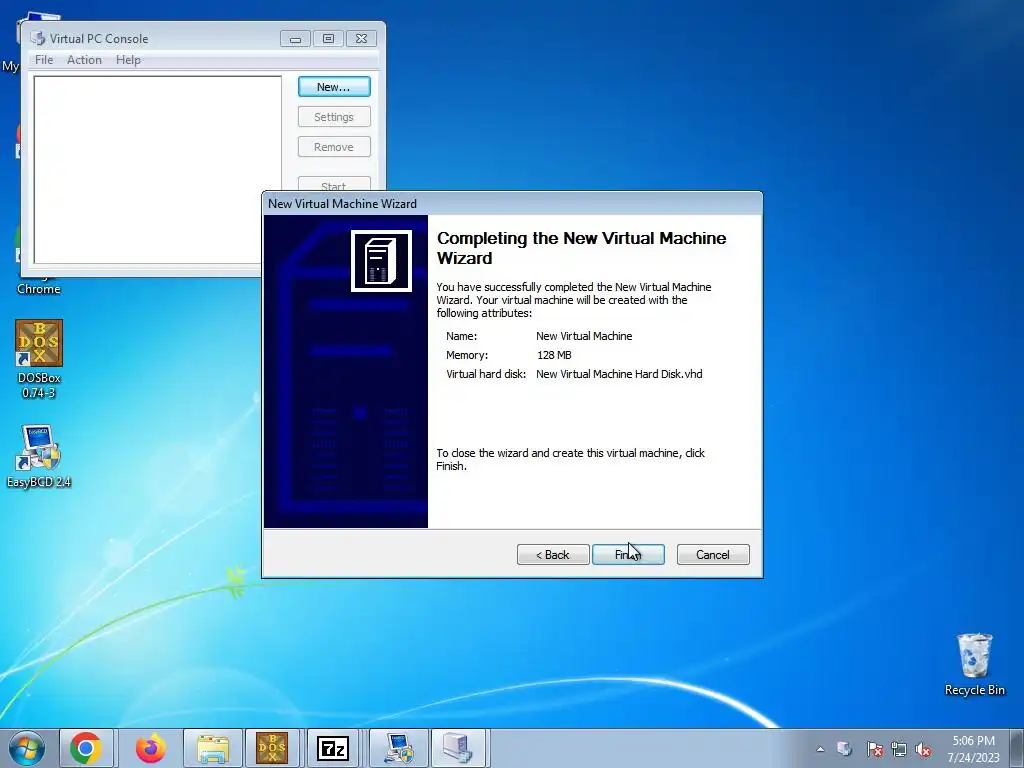The height and width of the screenshot is (768, 1024).
Task: Click Virtual PC Console title icon
Action: (38, 39)
